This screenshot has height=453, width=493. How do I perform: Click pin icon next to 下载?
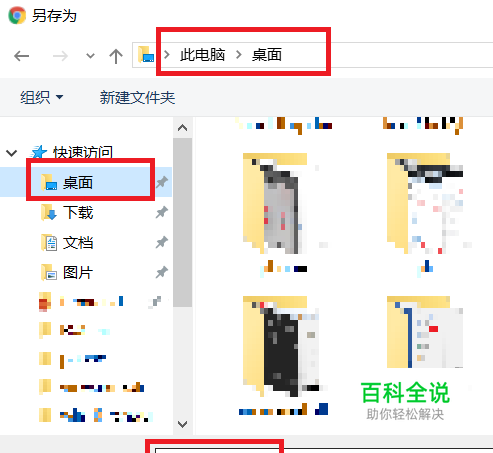pos(162,212)
